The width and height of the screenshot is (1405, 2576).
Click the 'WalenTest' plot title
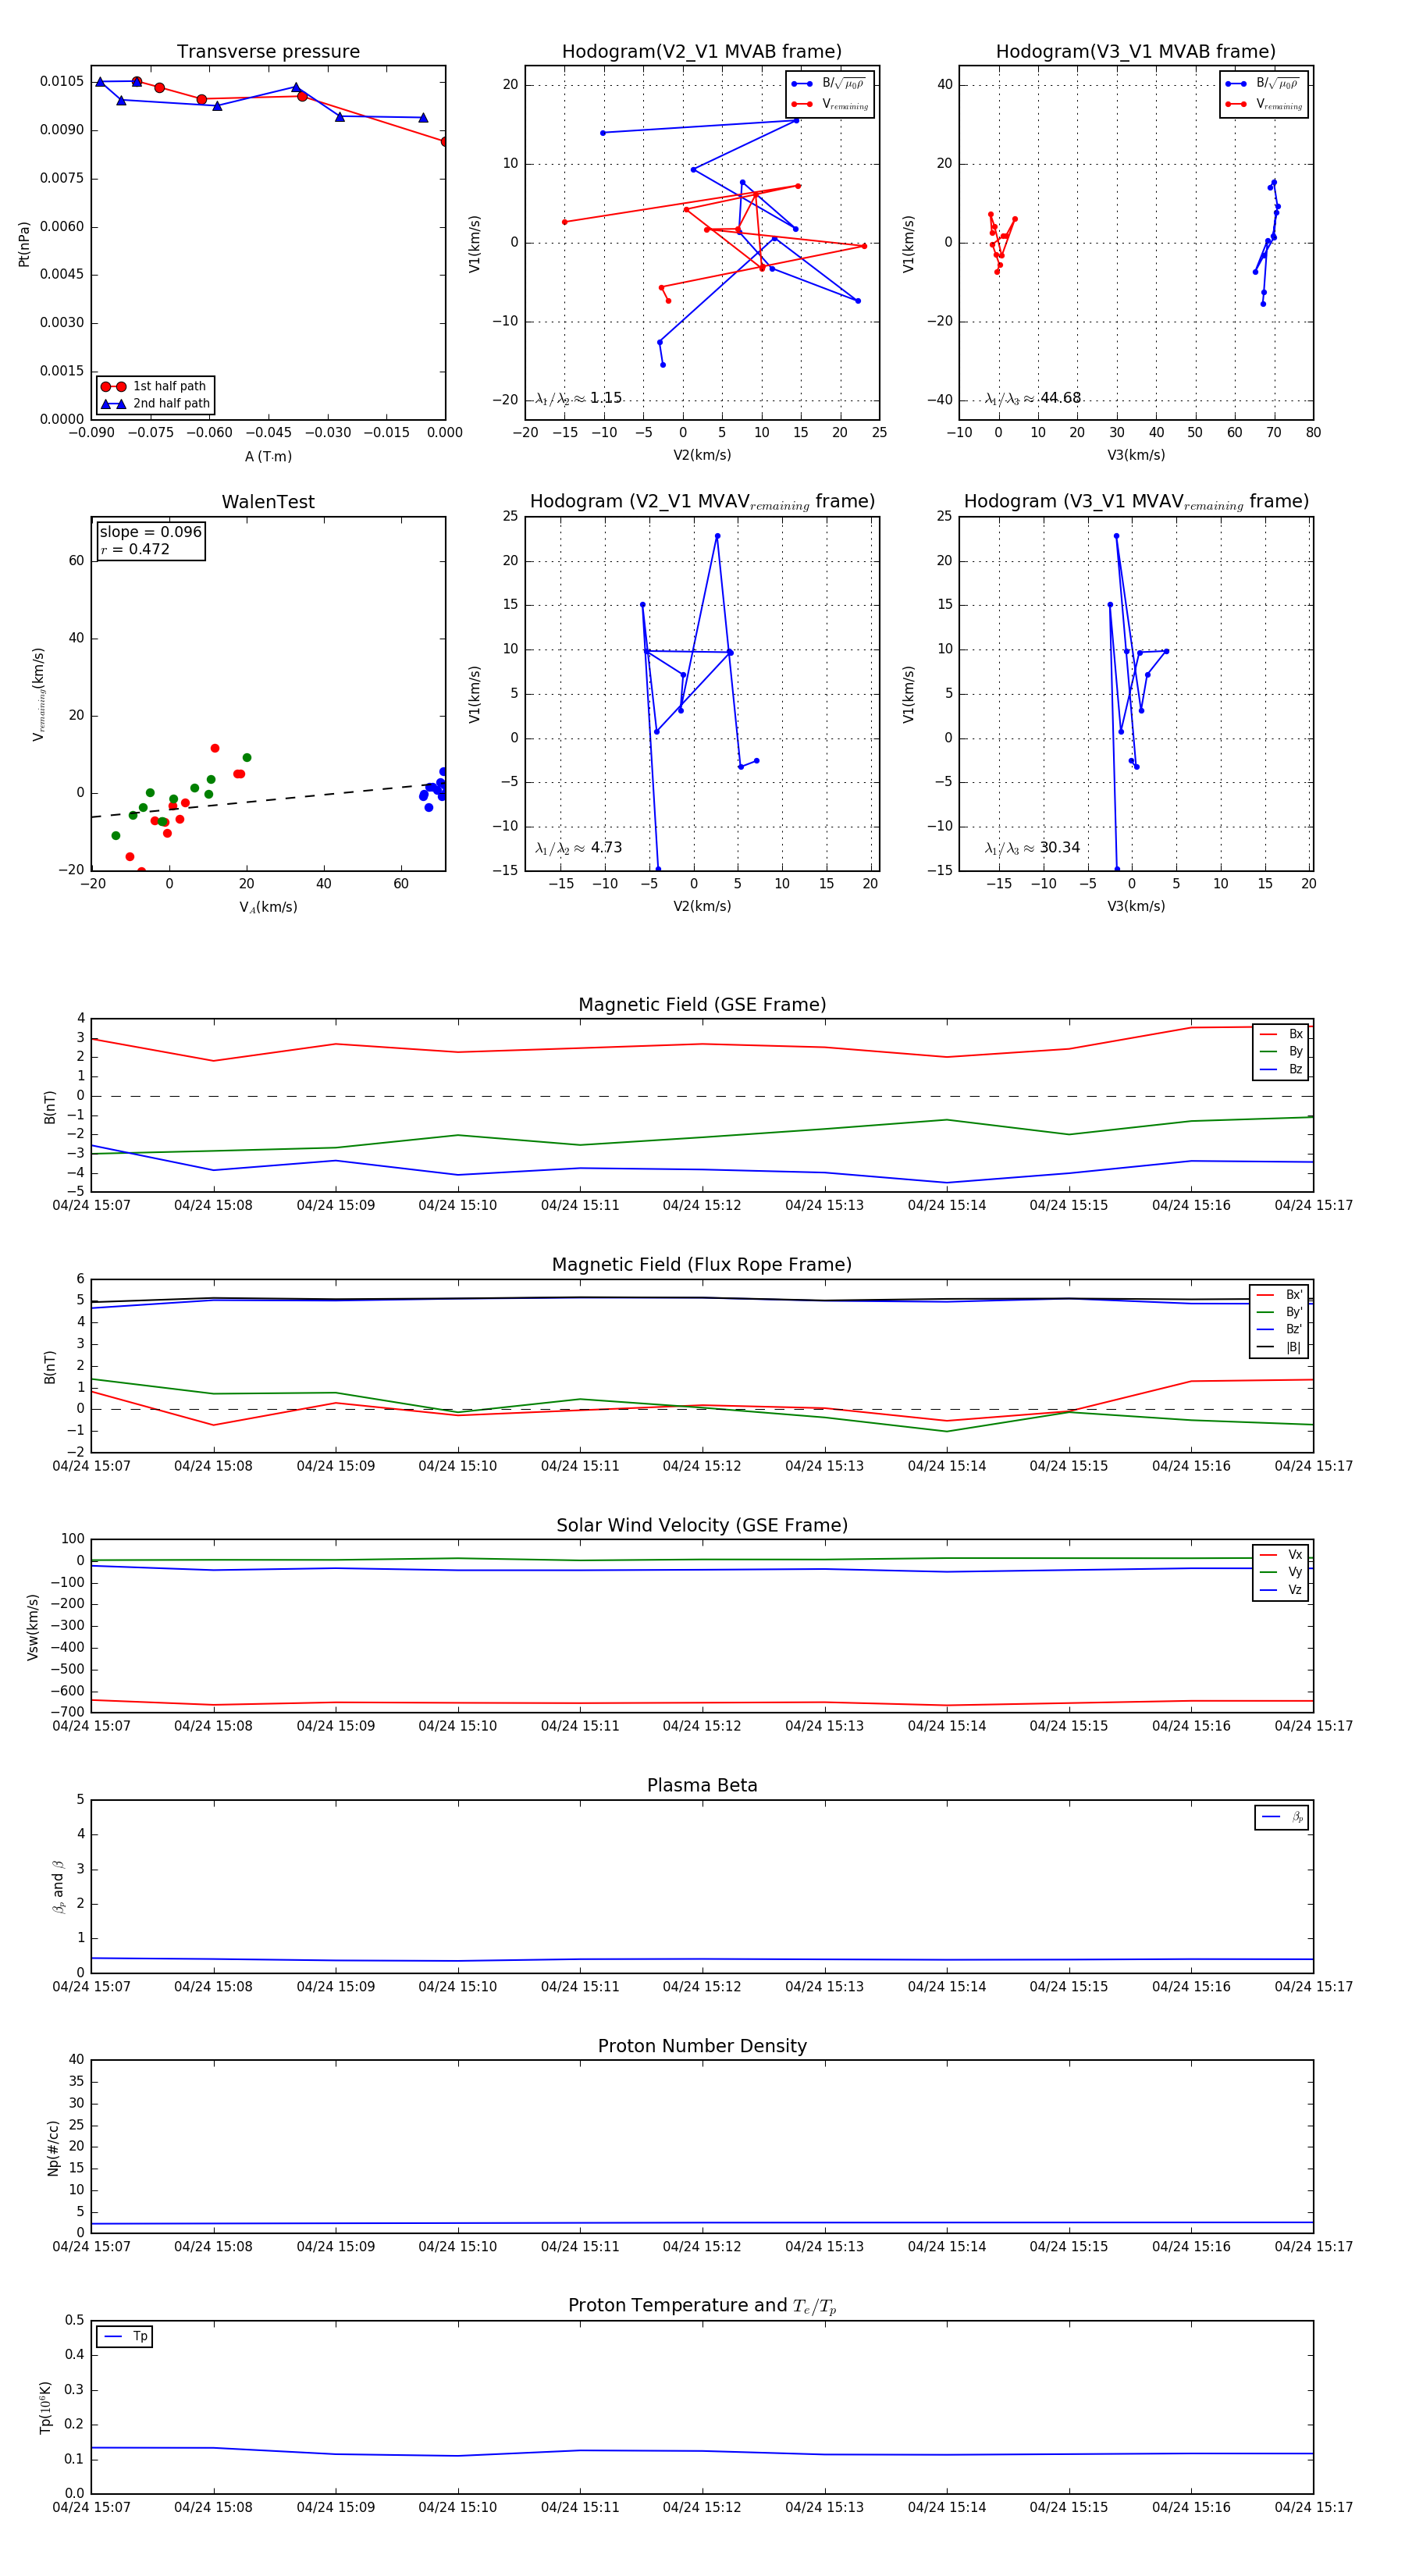(268, 501)
